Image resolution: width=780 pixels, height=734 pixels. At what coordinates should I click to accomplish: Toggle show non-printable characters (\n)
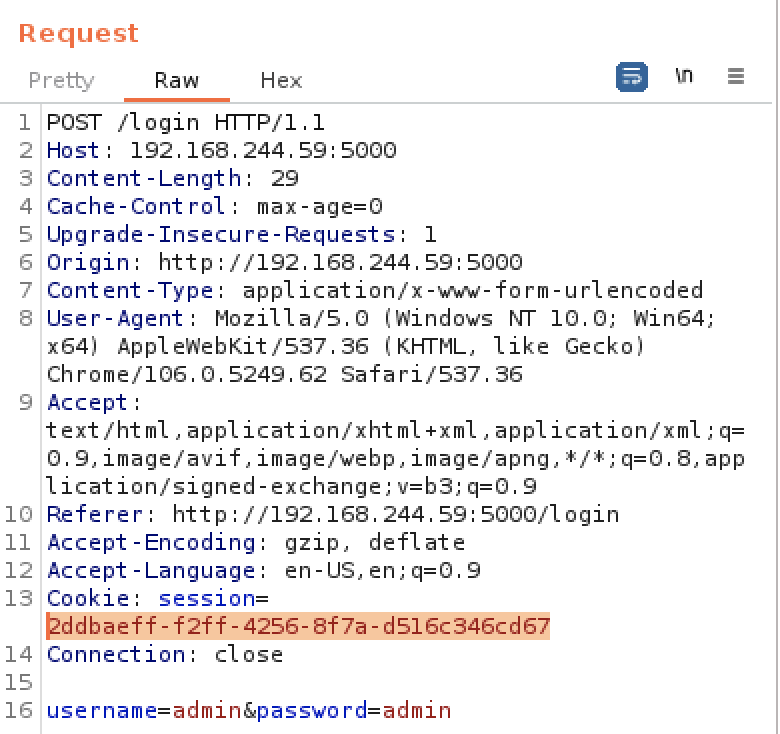point(684,76)
